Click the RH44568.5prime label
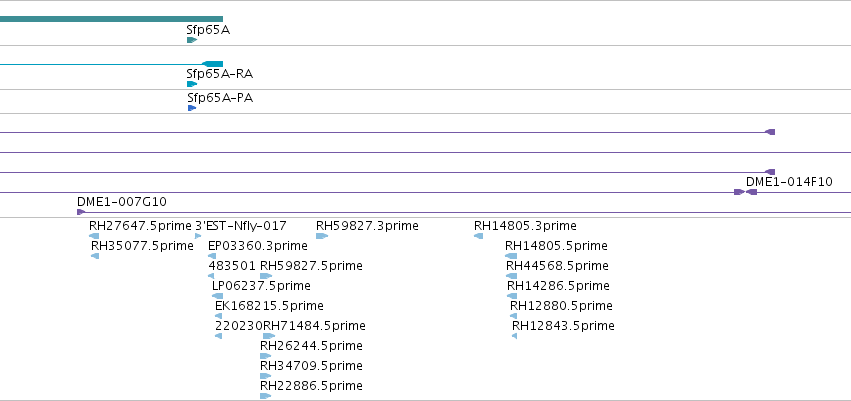The height and width of the screenshot is (401, 851). (x=557, y=265)
